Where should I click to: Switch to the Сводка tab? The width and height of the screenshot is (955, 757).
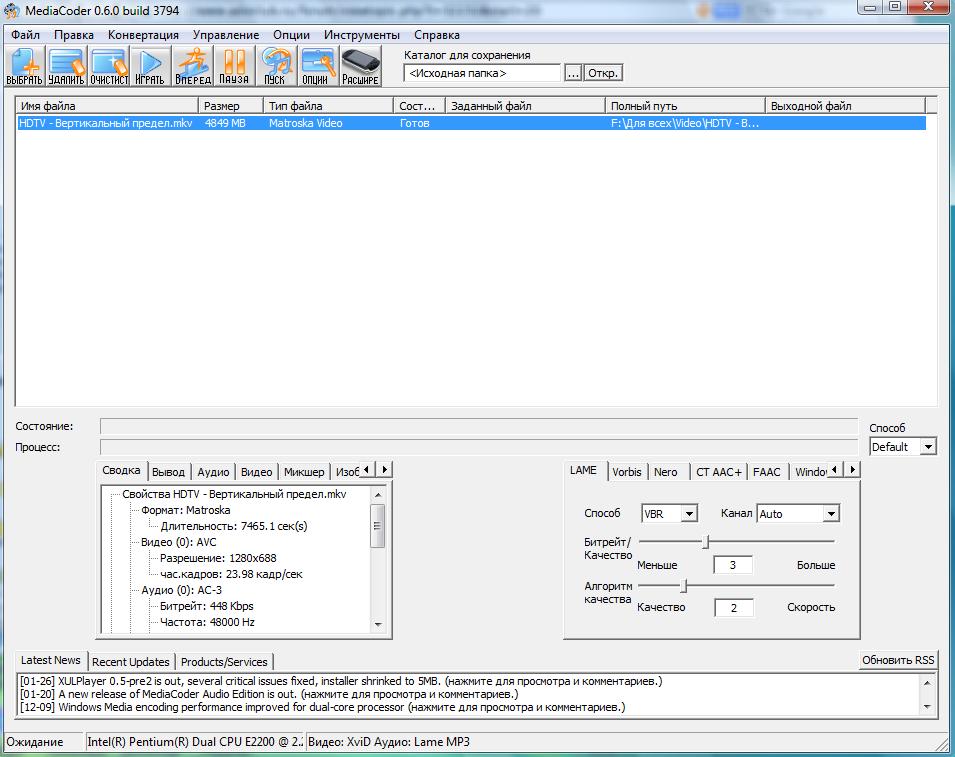[121, 471]
